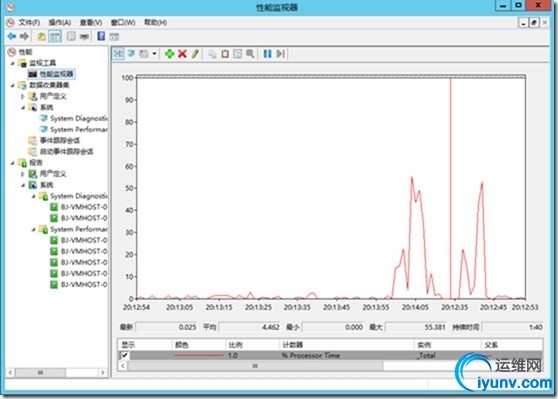Click the red X Delete counter icon

tap(182, 54)
